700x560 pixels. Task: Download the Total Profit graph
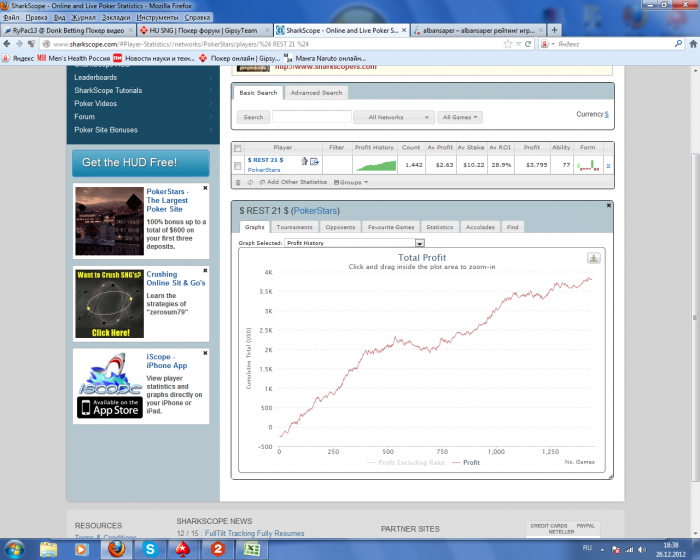(593, 258)
